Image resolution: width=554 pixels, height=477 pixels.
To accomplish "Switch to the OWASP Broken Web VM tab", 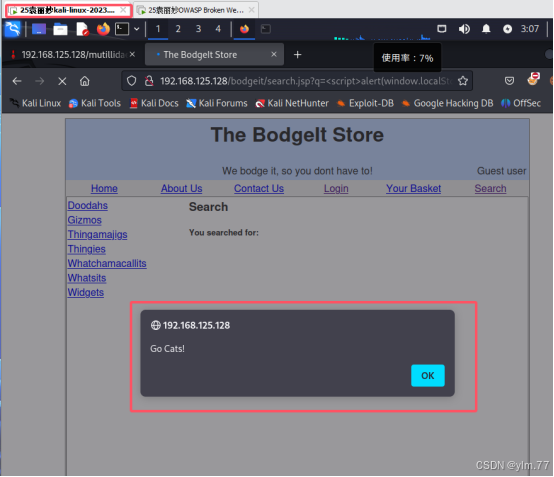I will (x=196, y=10).
